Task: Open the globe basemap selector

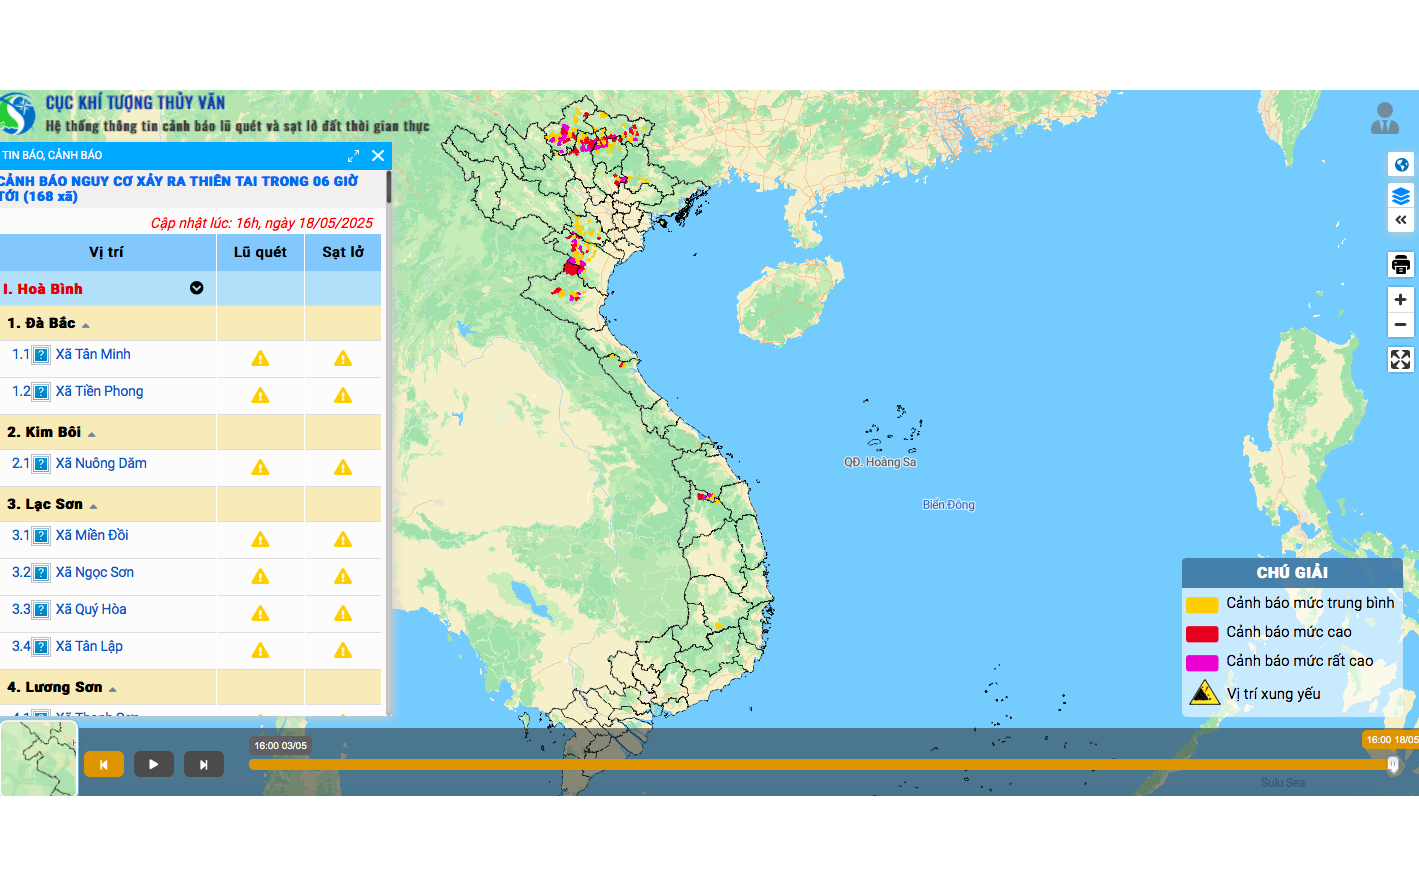Action: pos(1401,165)
